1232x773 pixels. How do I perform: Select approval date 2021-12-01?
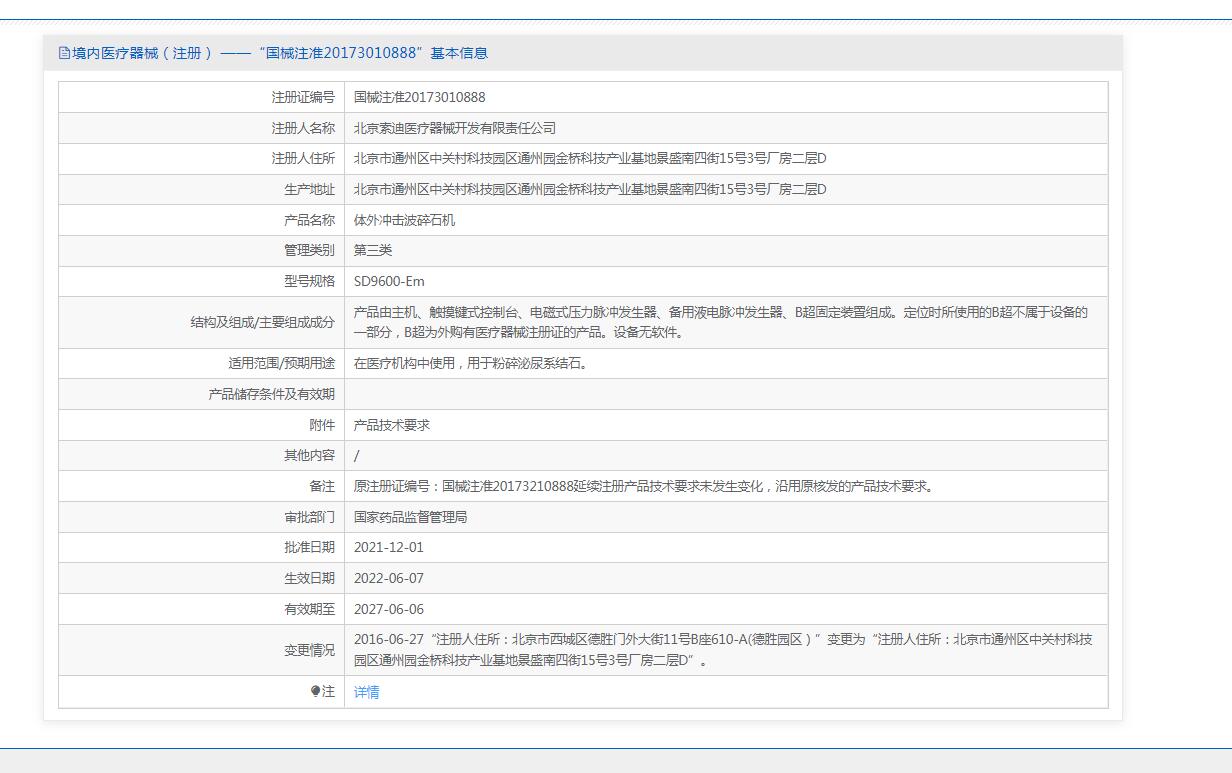click(x=389, y=547)
